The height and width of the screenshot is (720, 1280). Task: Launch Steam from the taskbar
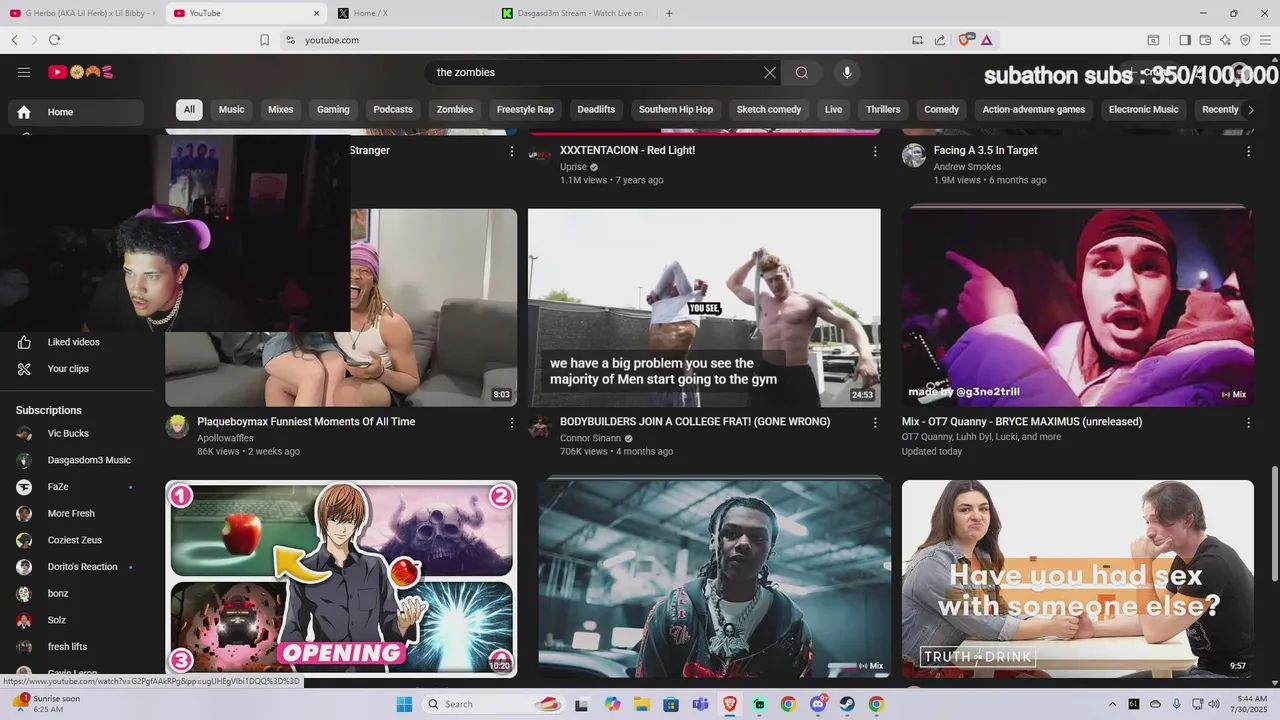point(847,704)
